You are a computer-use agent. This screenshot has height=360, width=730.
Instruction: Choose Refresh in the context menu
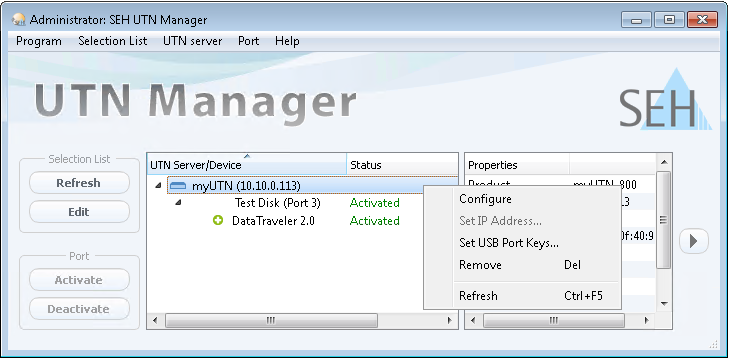click(522, 296)
